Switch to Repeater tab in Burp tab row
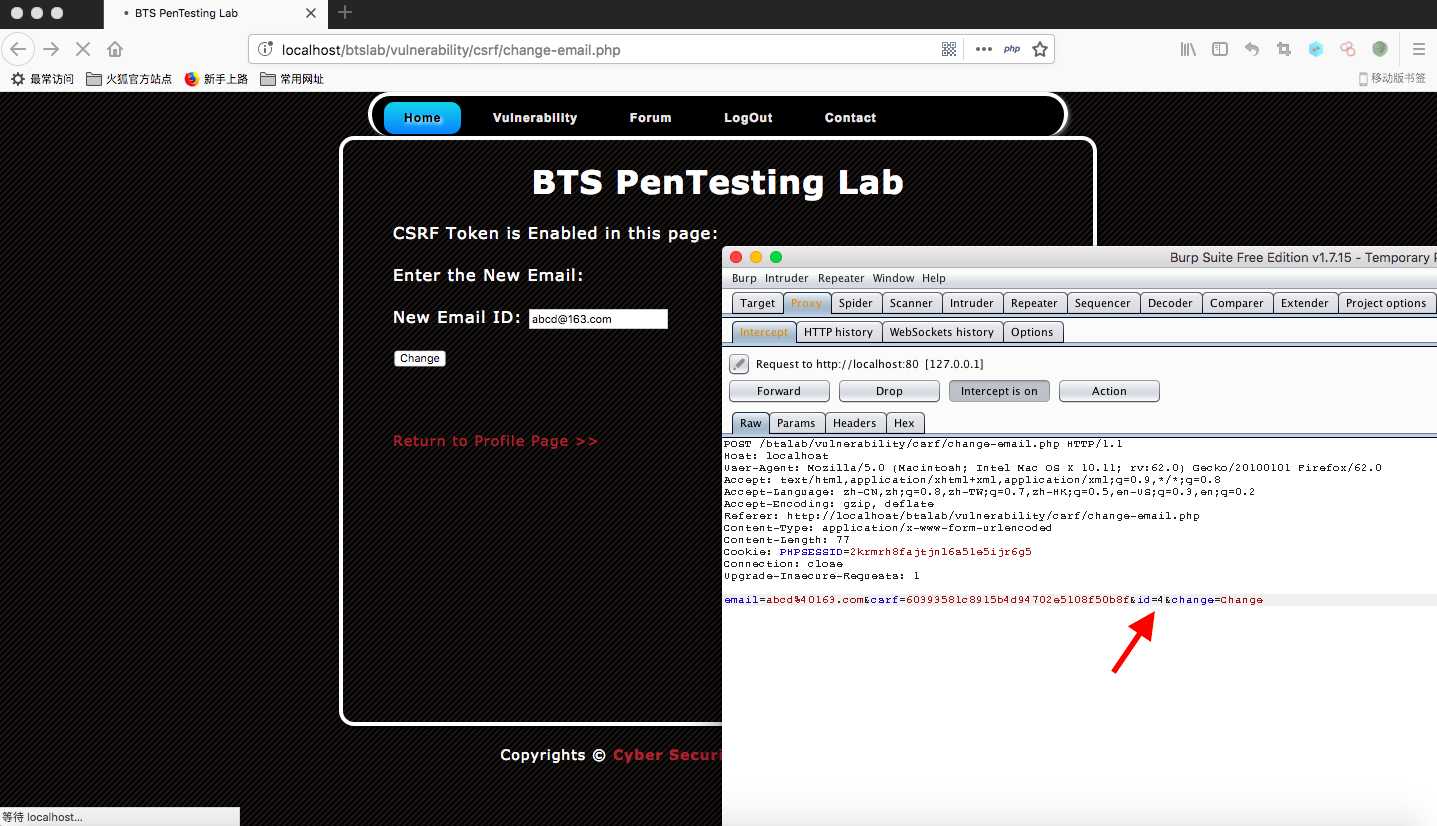Screen dimensions: 1437x826 1034,303
